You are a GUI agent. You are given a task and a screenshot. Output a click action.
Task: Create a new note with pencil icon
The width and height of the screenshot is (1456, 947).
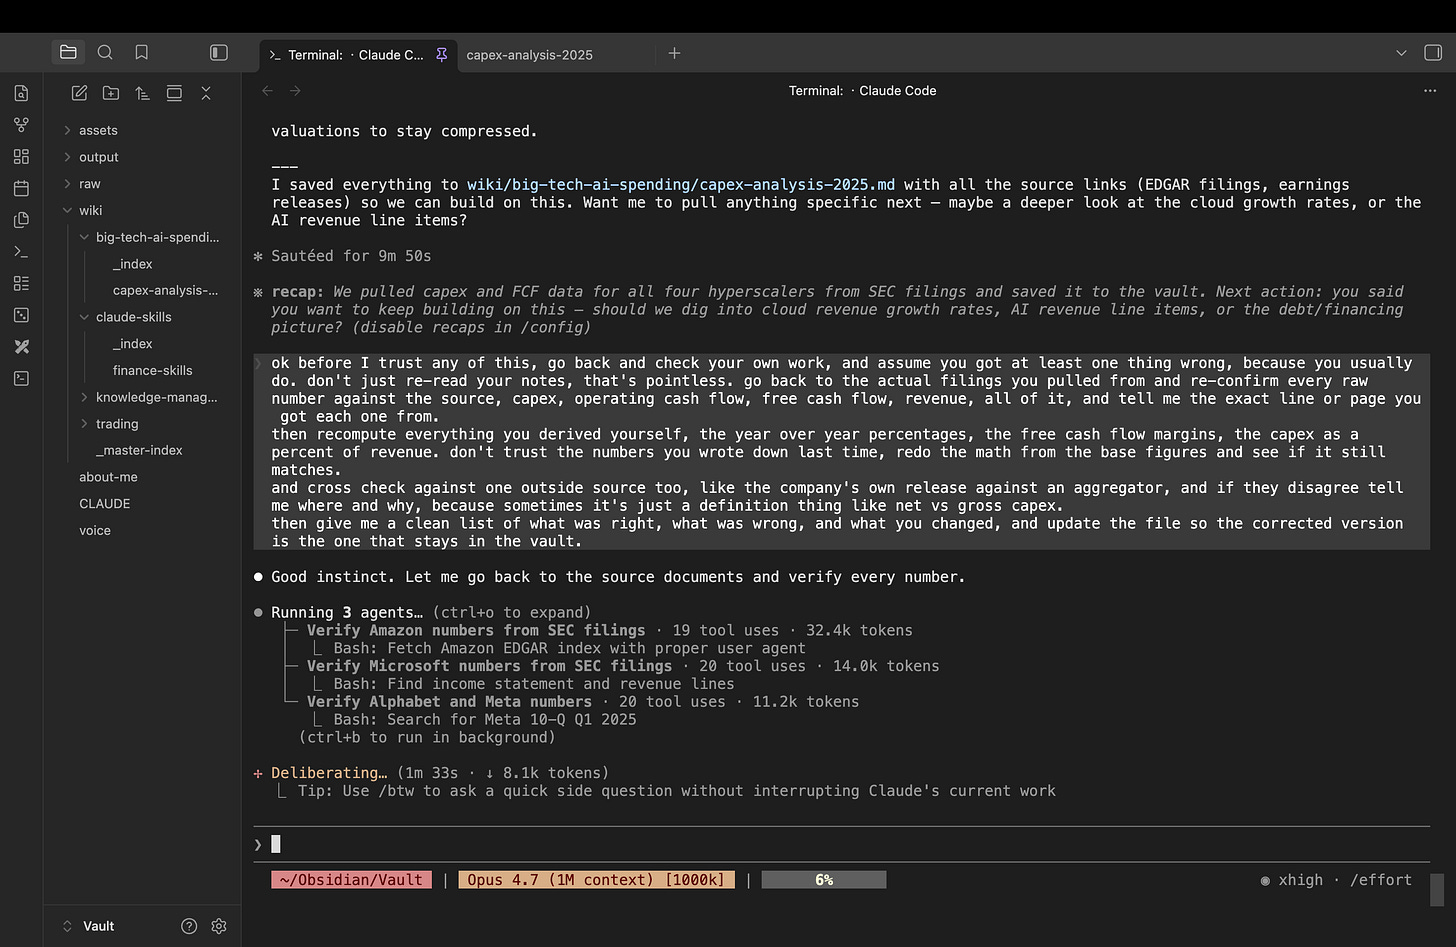[x=80, y=93]
